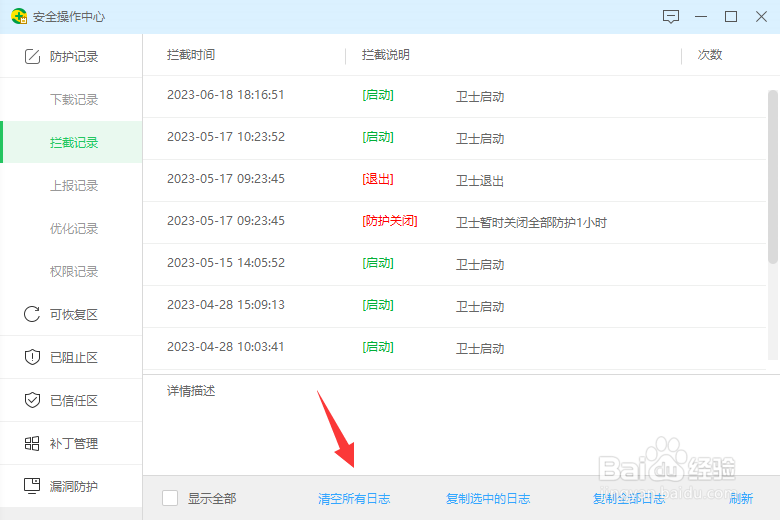Click the 防护记录 pencil icon
The width and height of the screenshot is (780, 520).
pyautogui.click(x=32, y=56)
